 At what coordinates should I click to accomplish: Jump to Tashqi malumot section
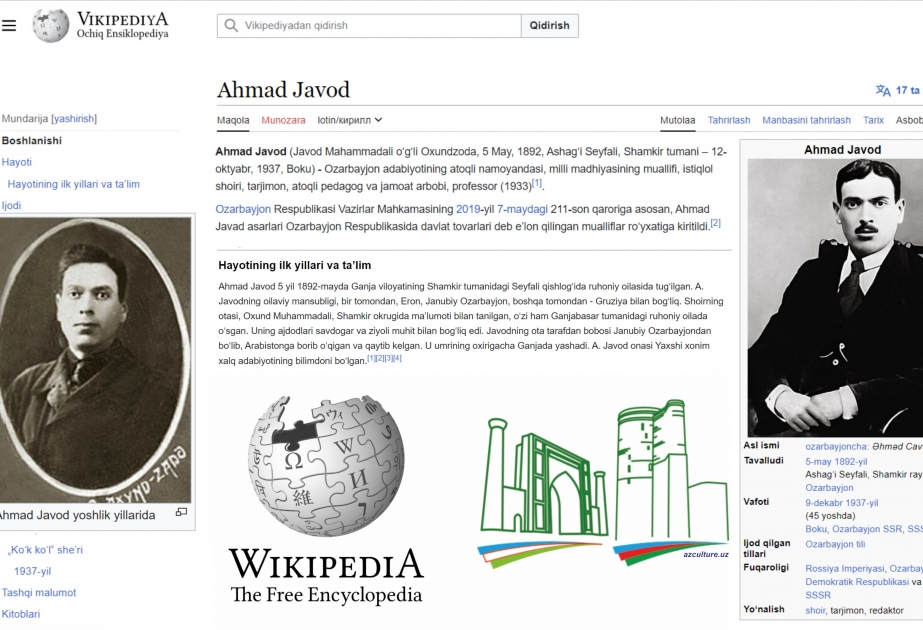pyautogui.click(x=39, y=592)
